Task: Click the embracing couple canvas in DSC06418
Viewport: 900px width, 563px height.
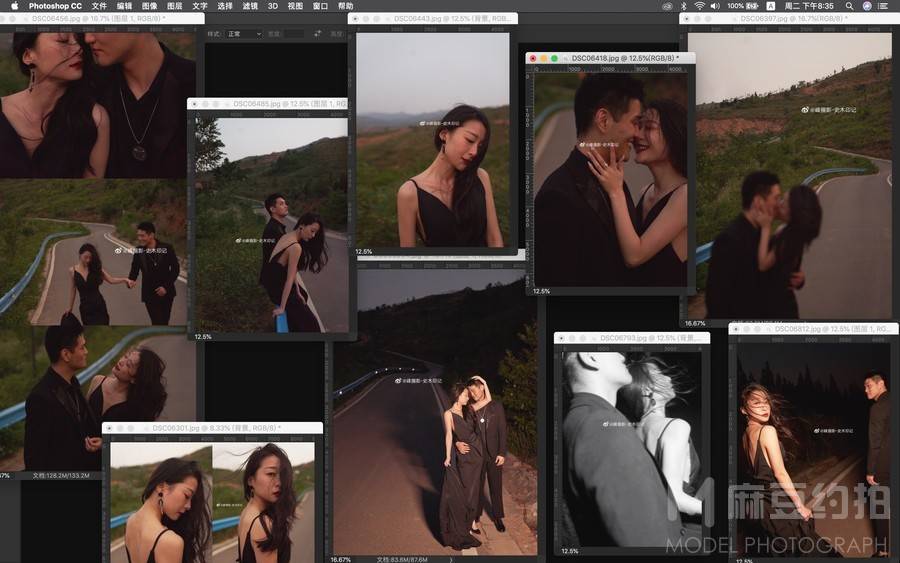Action: point(610,180)
